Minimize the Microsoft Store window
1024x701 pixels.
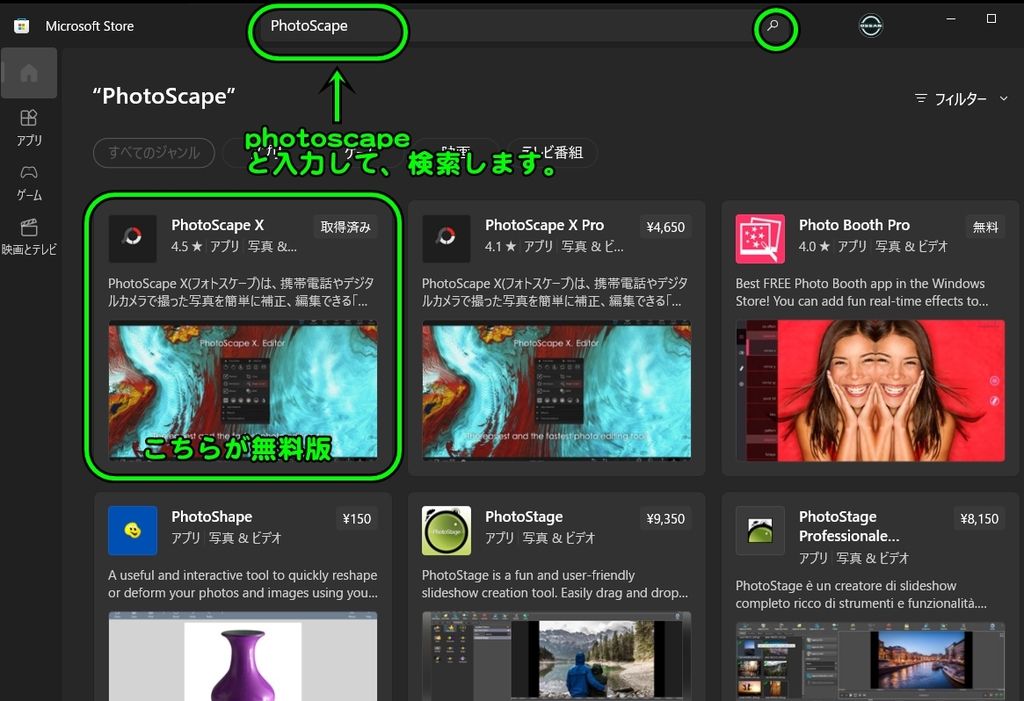[x=951, y=19]
